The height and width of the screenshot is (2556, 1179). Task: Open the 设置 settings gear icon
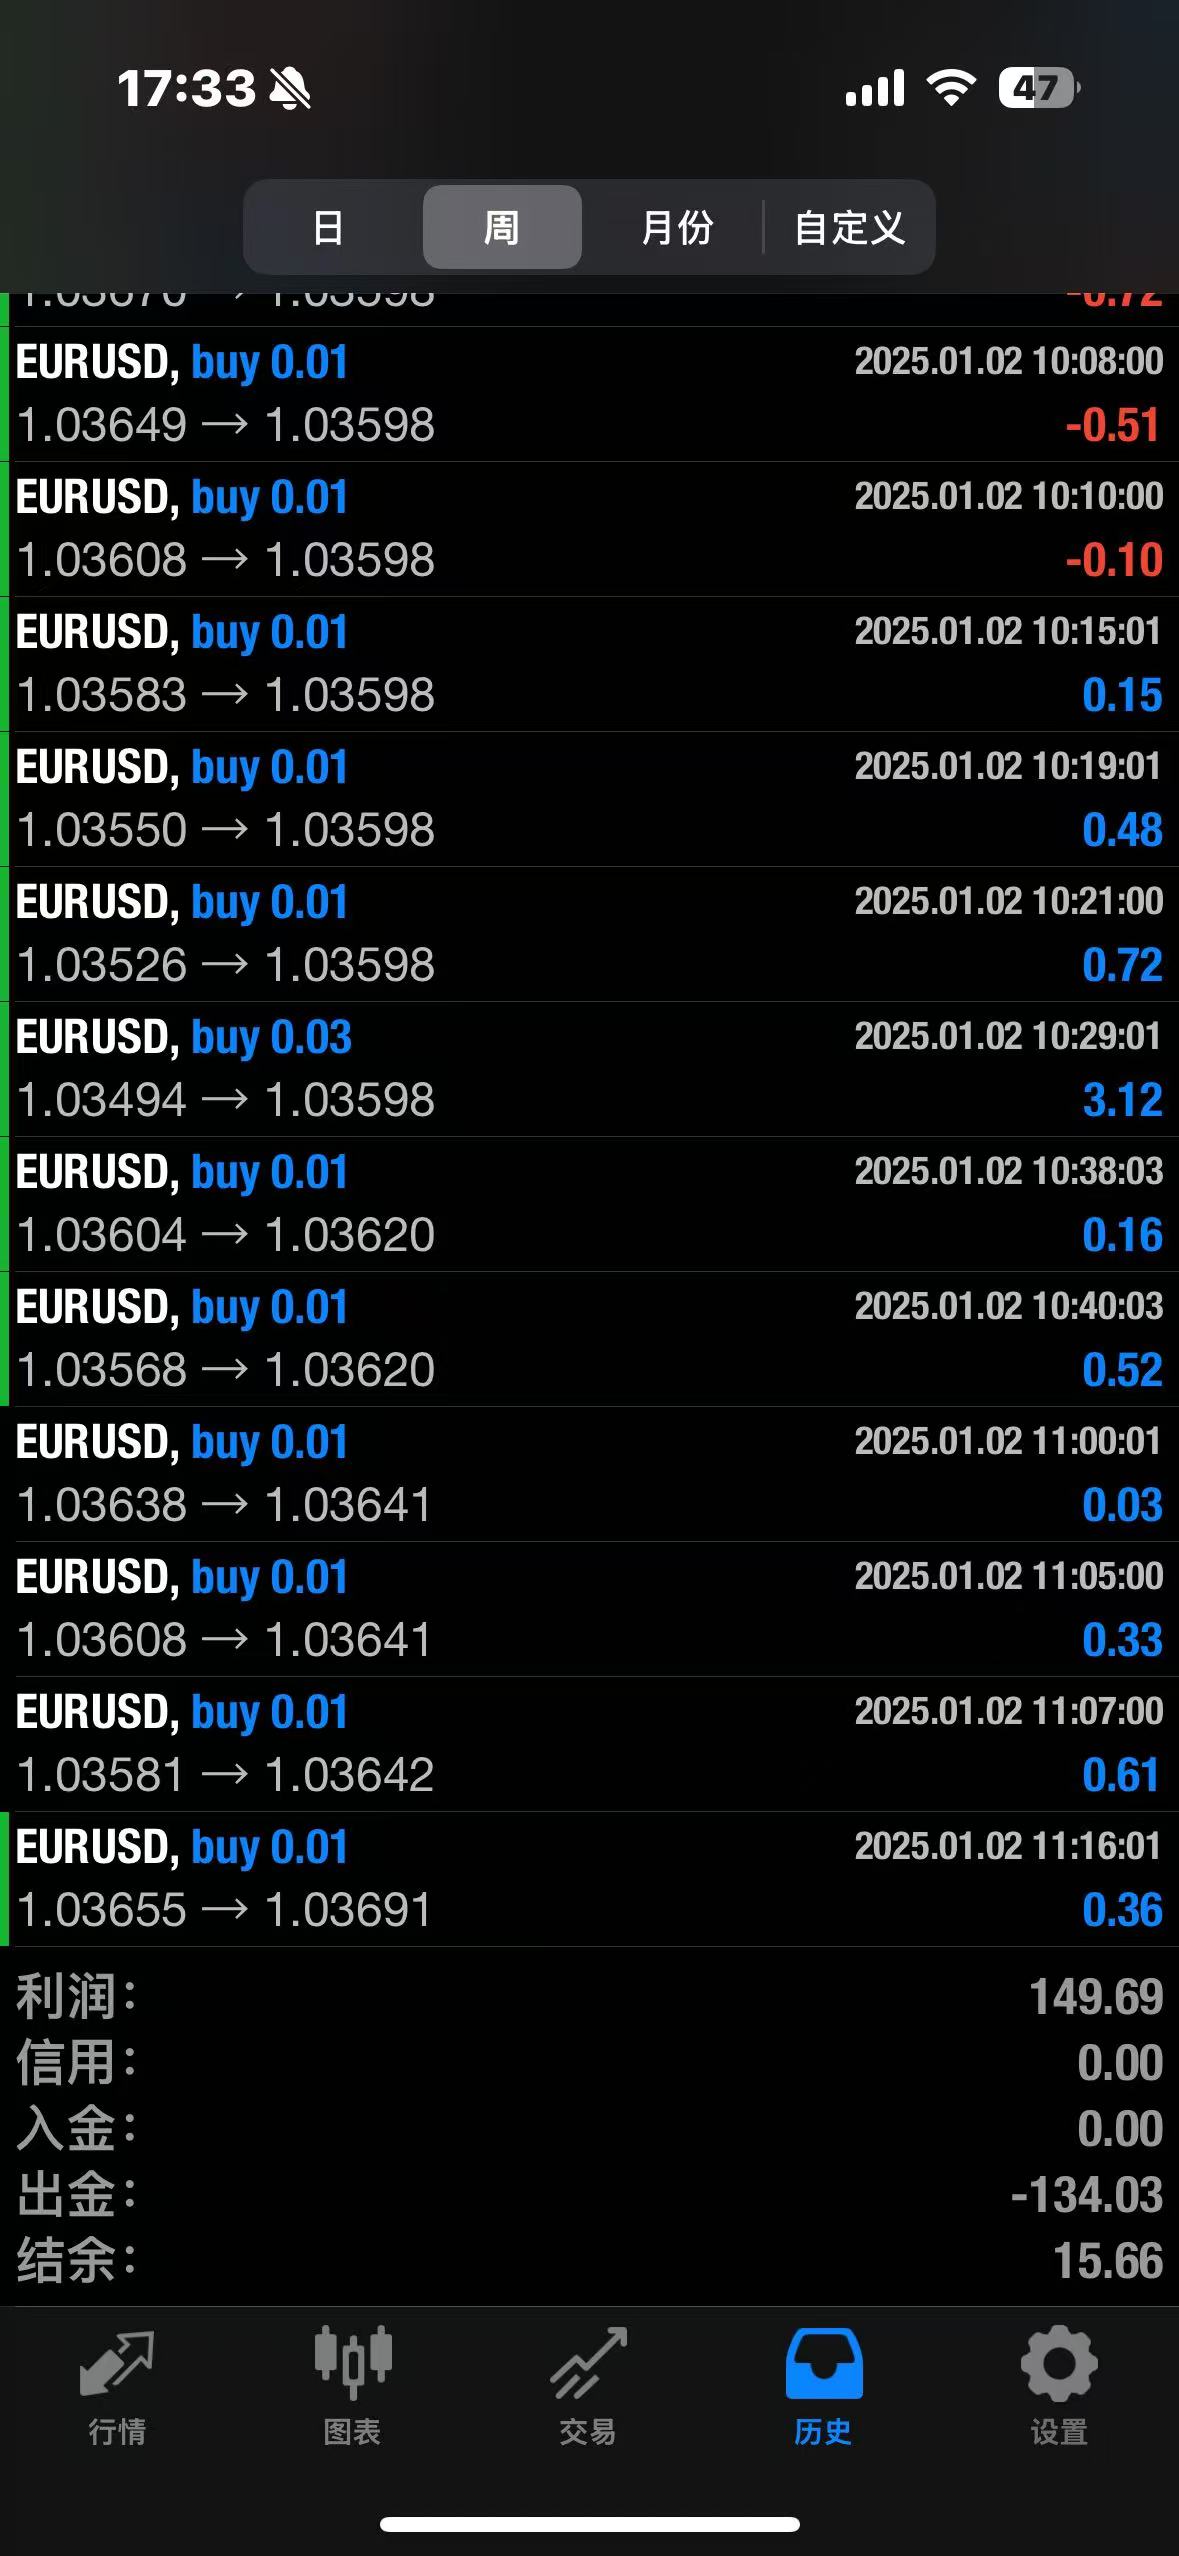click(1059, 2366)
